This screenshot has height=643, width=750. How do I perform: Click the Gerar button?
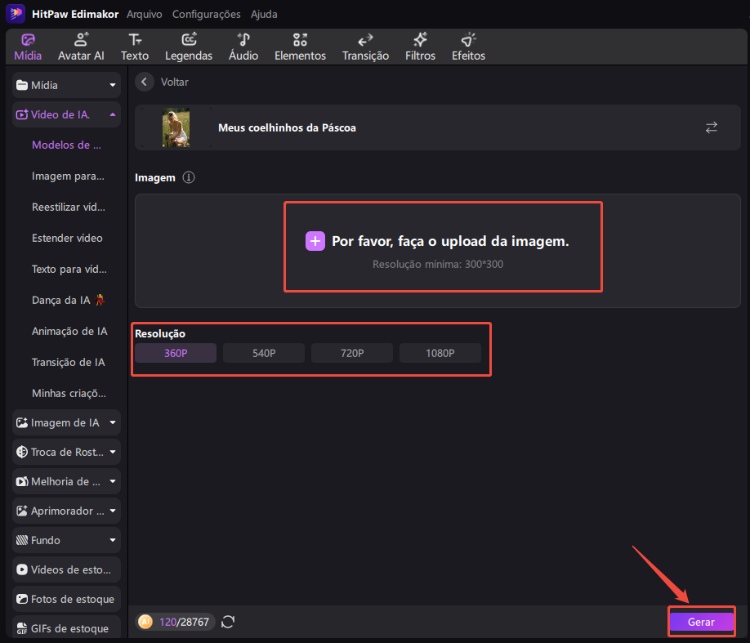(x=701, y=622)
